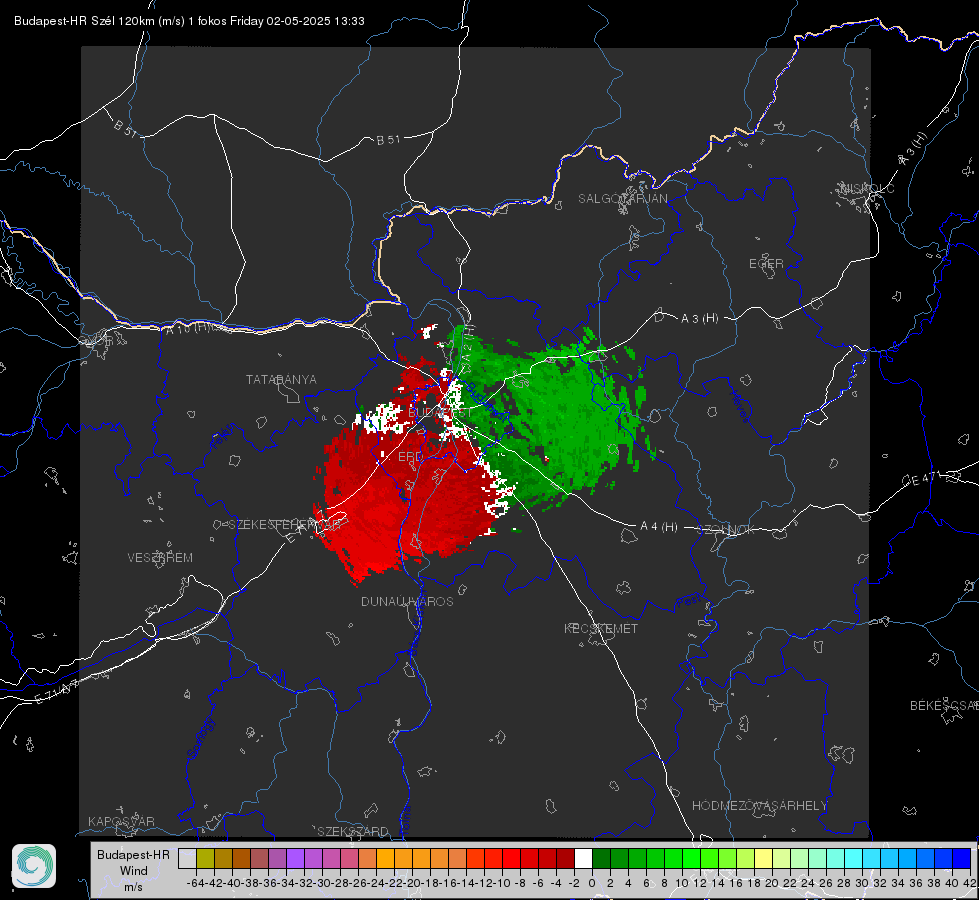
Task: Pick the light gray swatch left of -64
Action: 187,858
